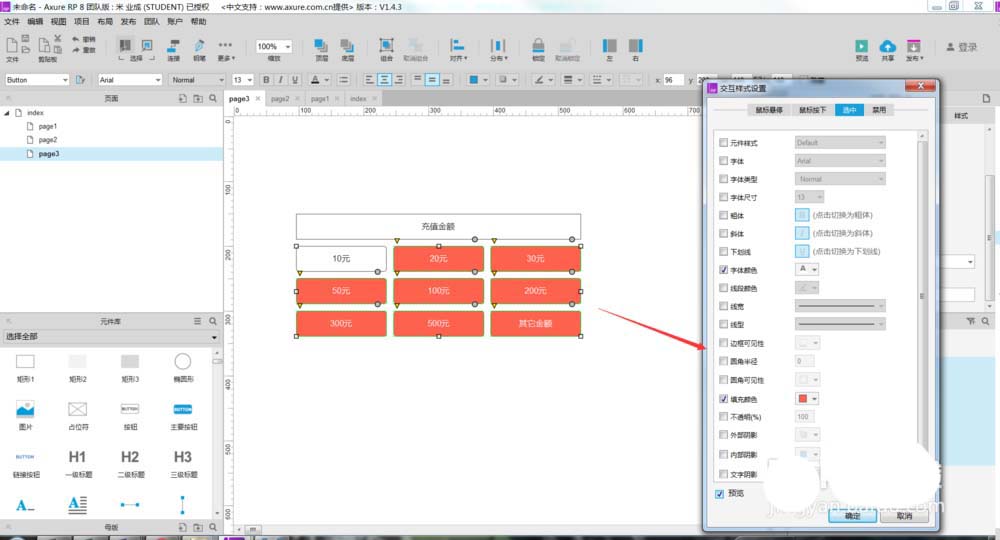Click the Publish (发布) toolbar icon
The image size is (1000, 540).
[x=914, y=46]
